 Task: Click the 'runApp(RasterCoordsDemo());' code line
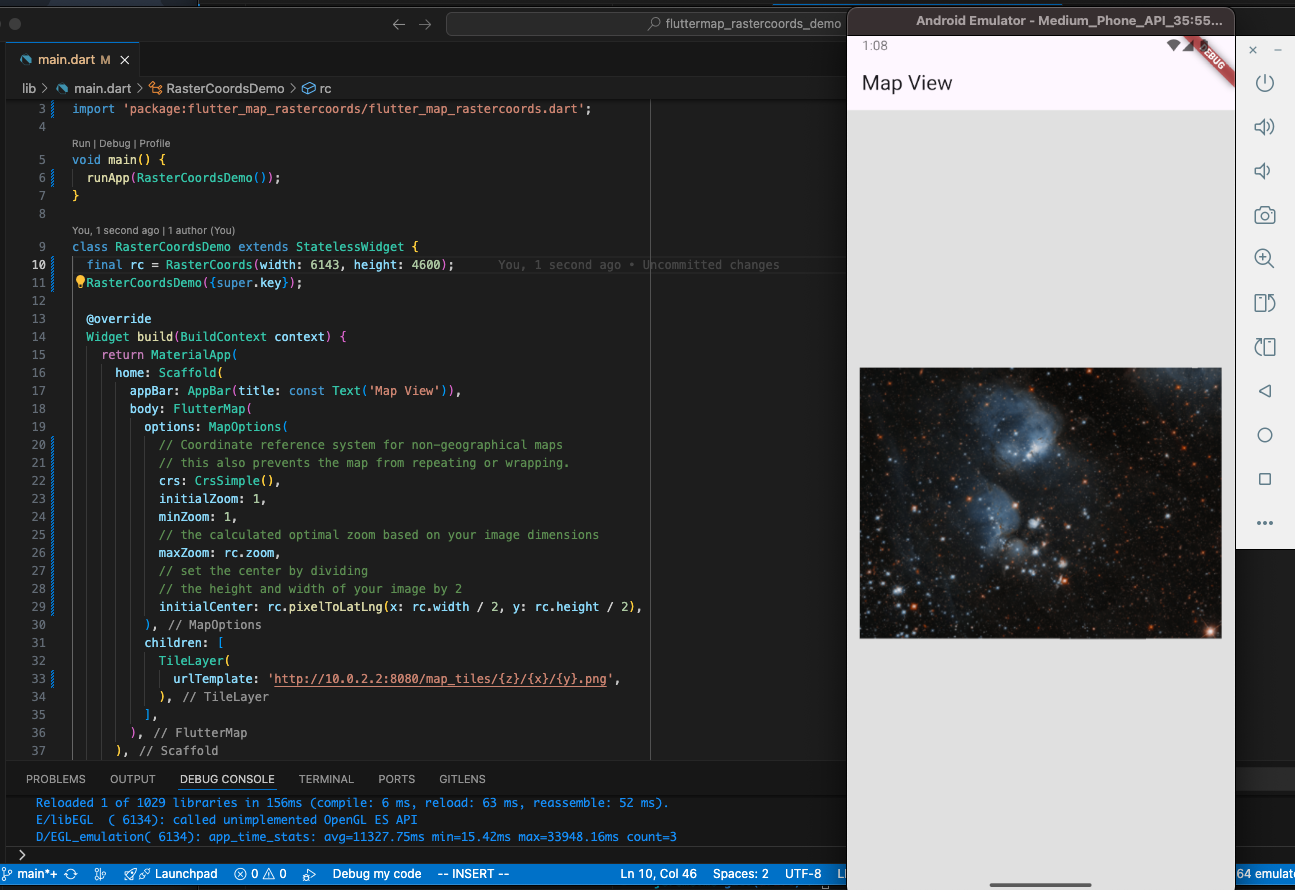point(183,178)
